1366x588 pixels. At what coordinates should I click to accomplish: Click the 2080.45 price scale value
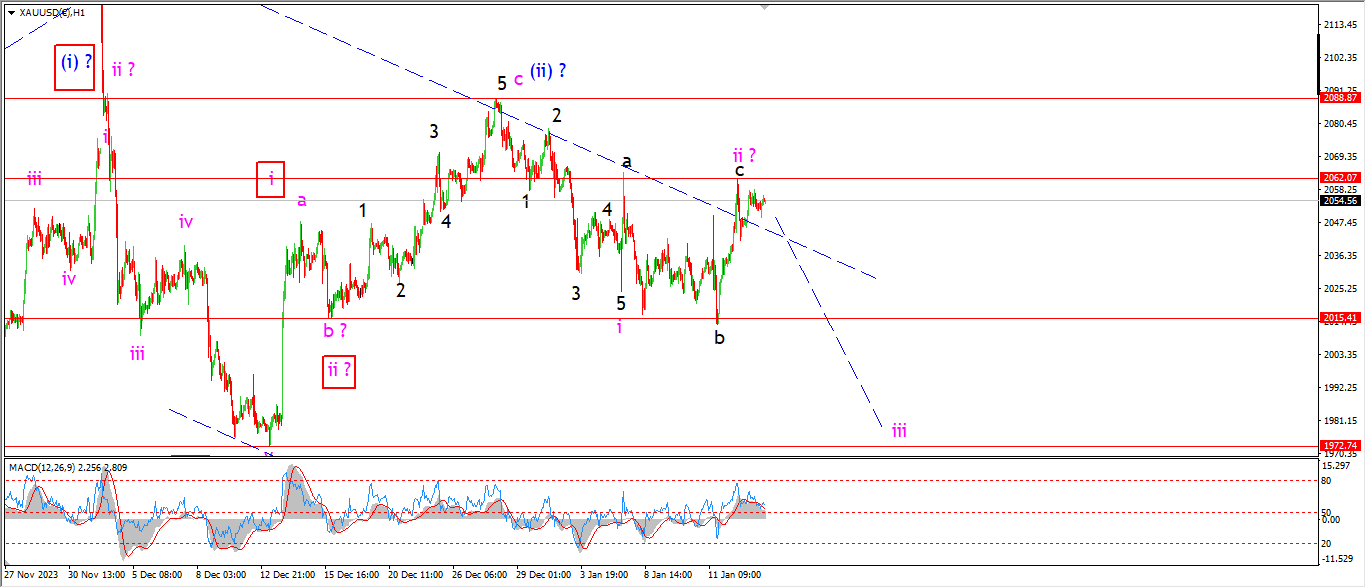[1340, 123]
